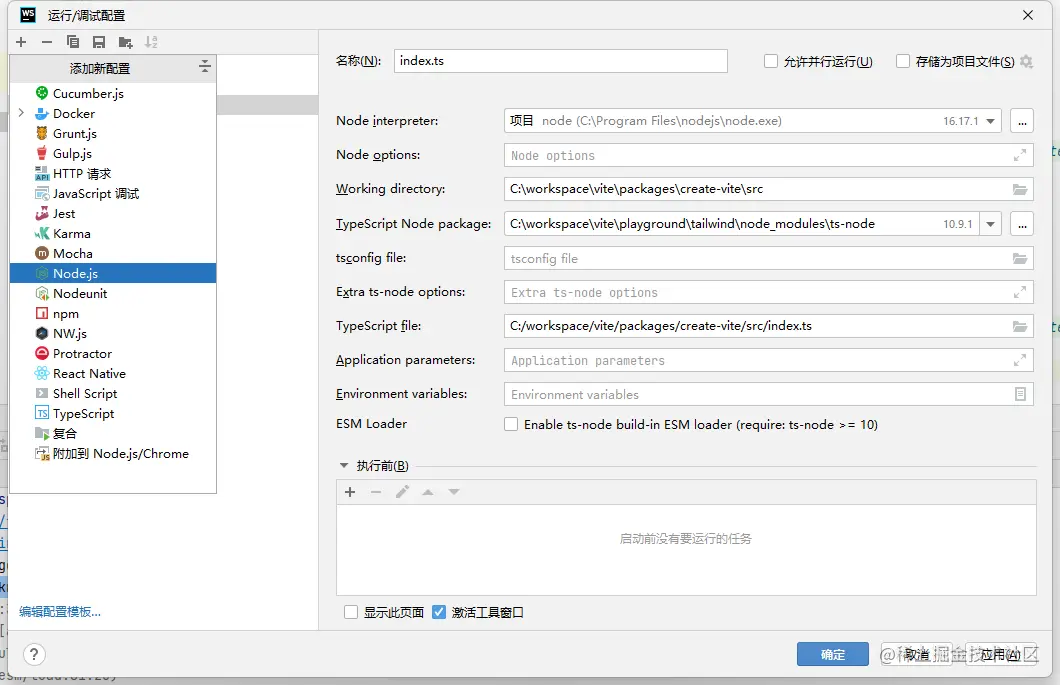Open the 编辑配置模板 link
Screen dimensions: 1060x685
pos(60,611)
